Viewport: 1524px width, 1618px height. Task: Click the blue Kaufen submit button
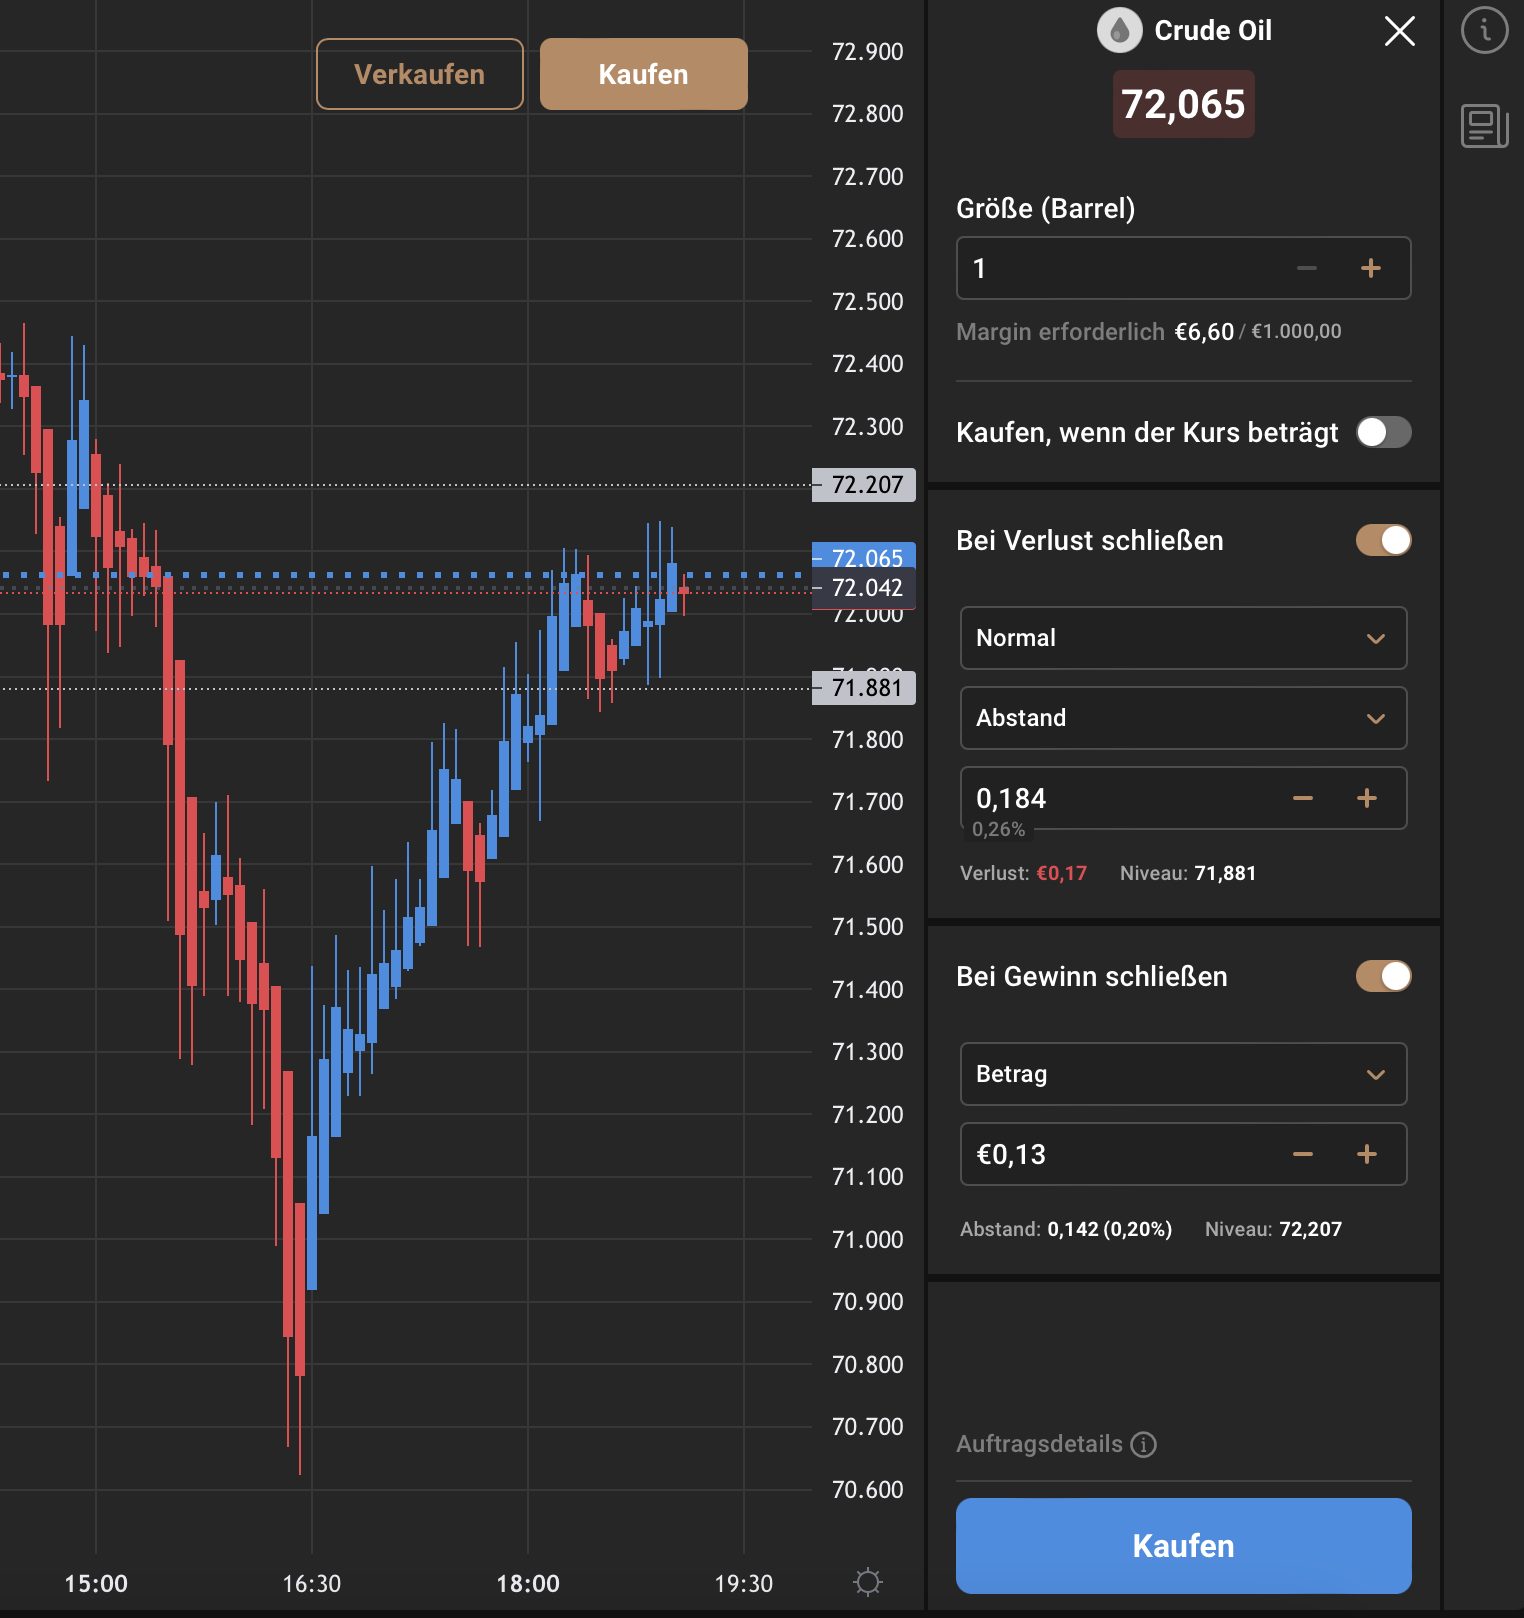pyautogui.click(x=1184, y=1546)
